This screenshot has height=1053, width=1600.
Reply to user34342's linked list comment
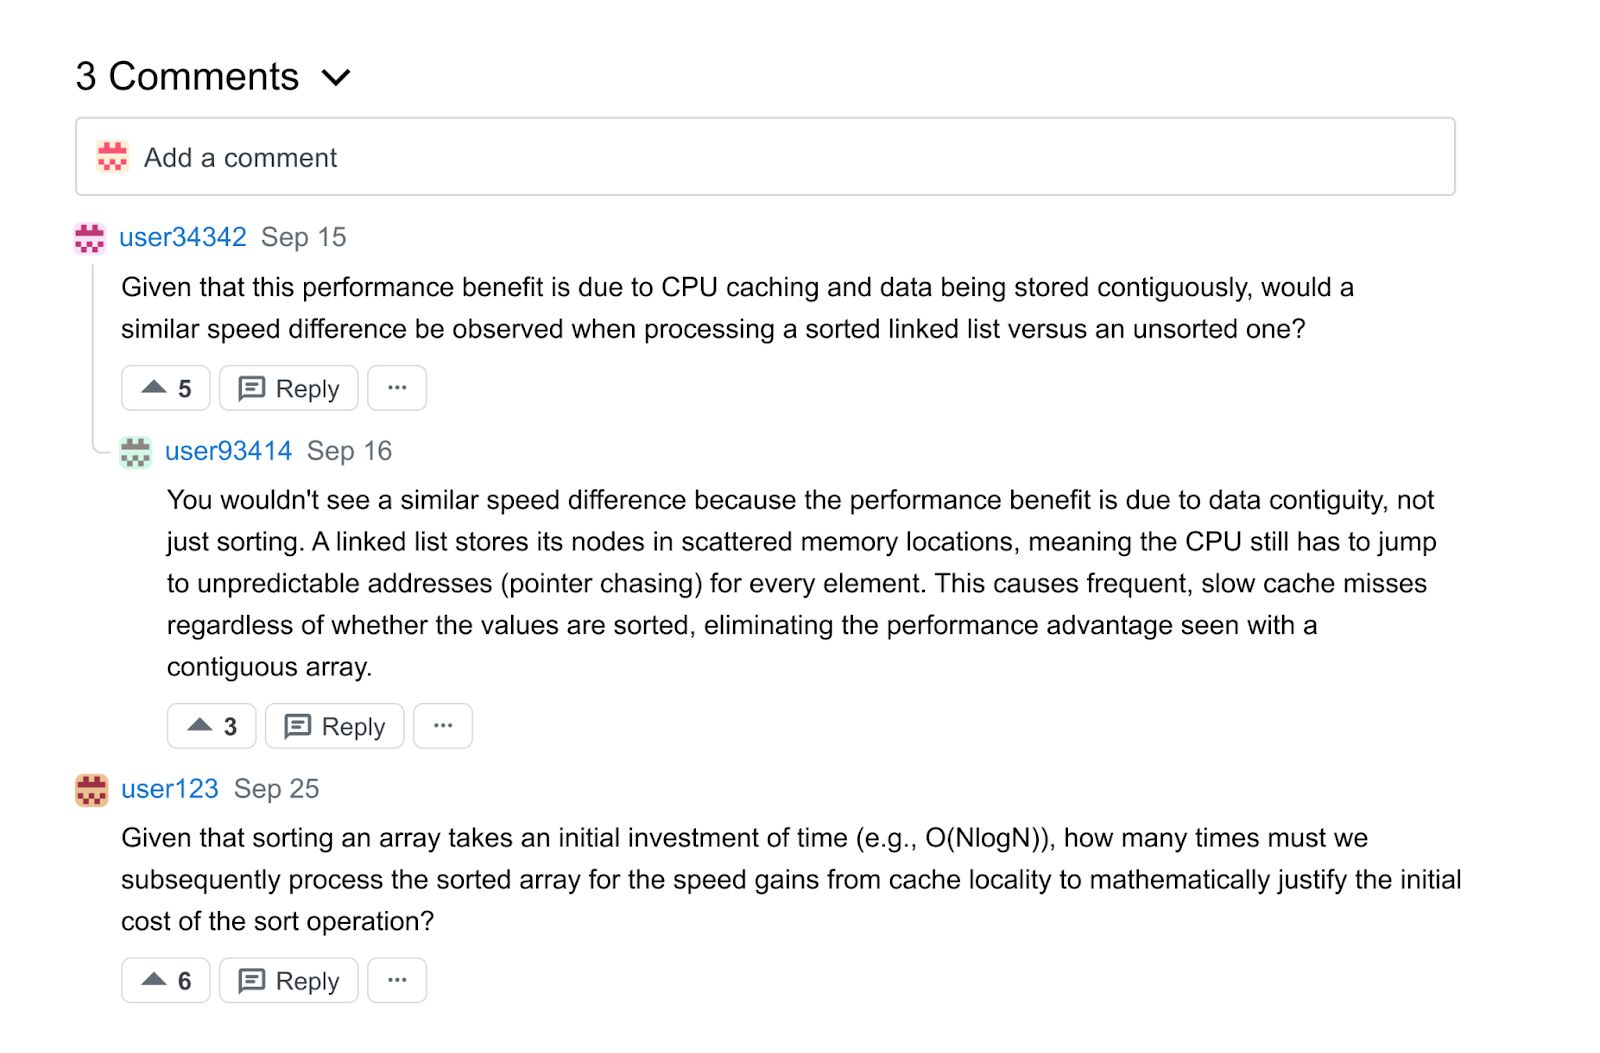[289, 388]
